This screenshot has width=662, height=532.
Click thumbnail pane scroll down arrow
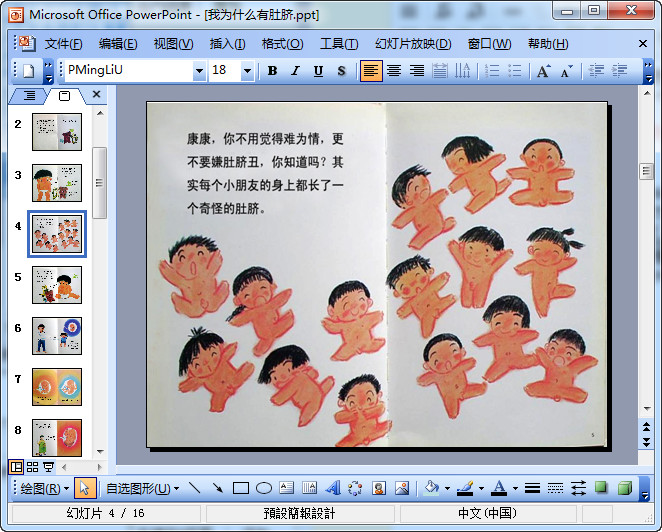[100, 452]
